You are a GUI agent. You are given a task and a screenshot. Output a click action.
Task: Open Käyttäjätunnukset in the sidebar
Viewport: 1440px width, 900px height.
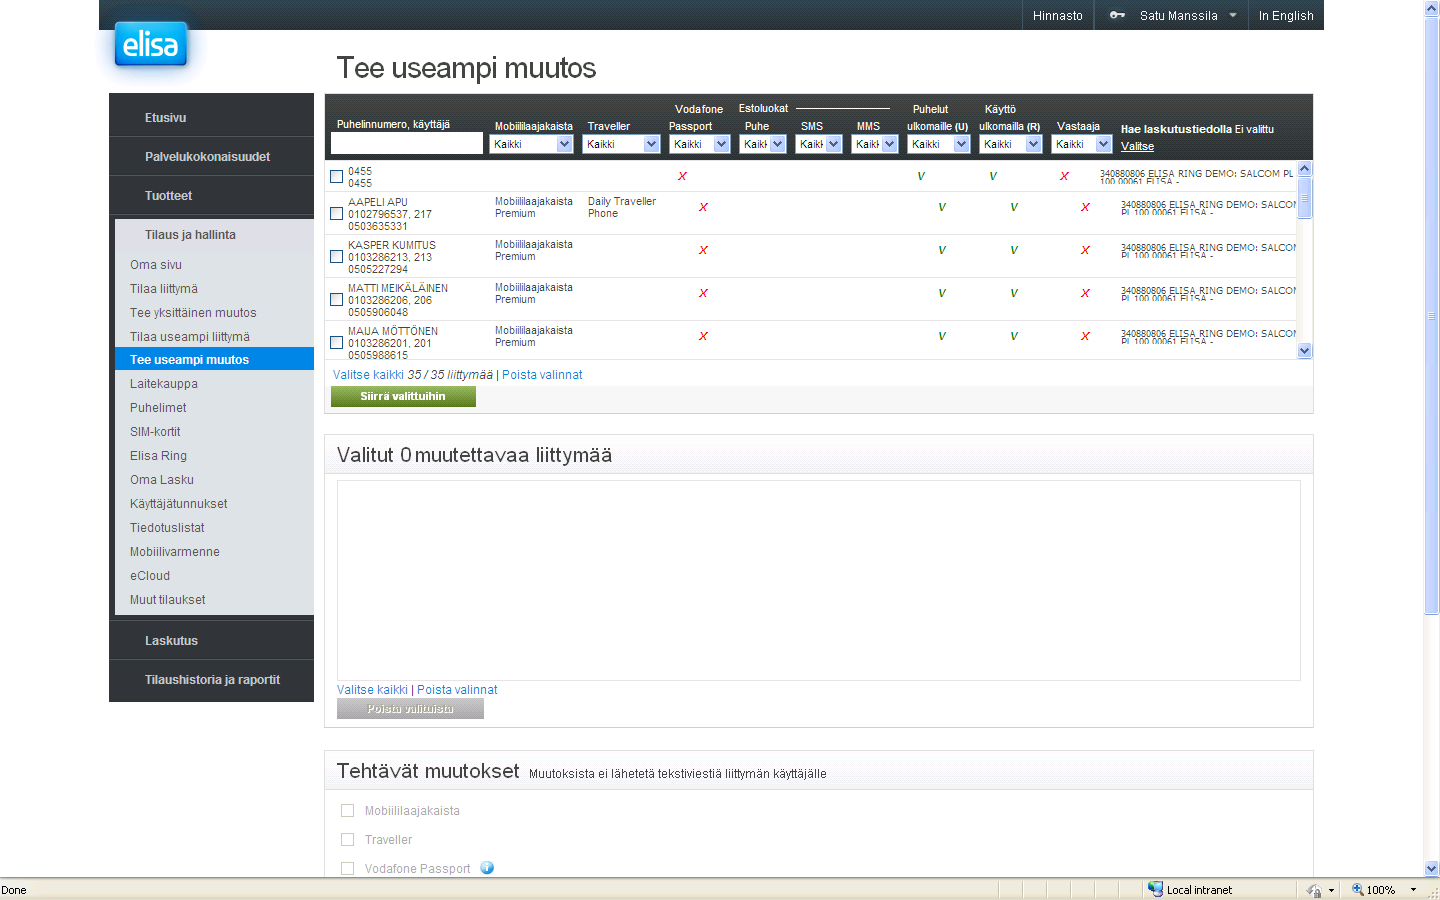coord(179,504)
